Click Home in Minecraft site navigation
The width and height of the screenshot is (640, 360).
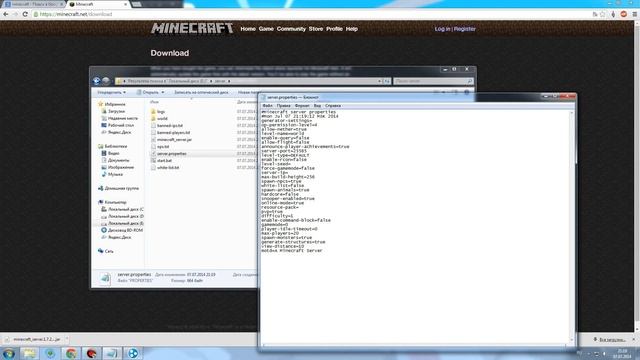248,29
